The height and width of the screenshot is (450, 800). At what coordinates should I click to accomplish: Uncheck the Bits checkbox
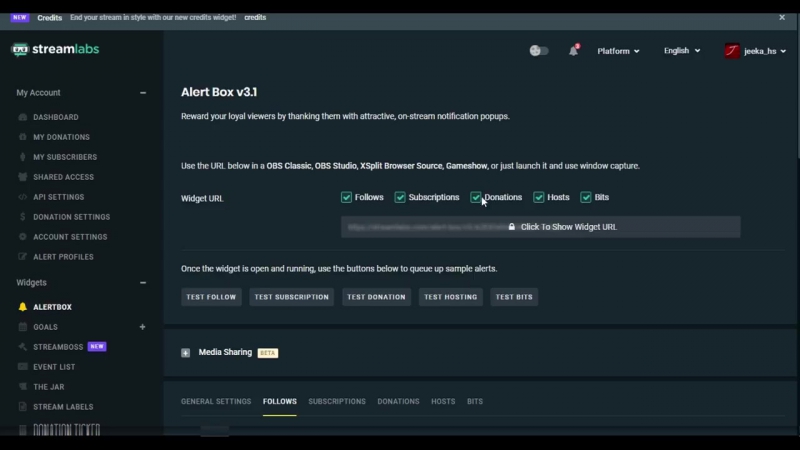click(586, 197)
